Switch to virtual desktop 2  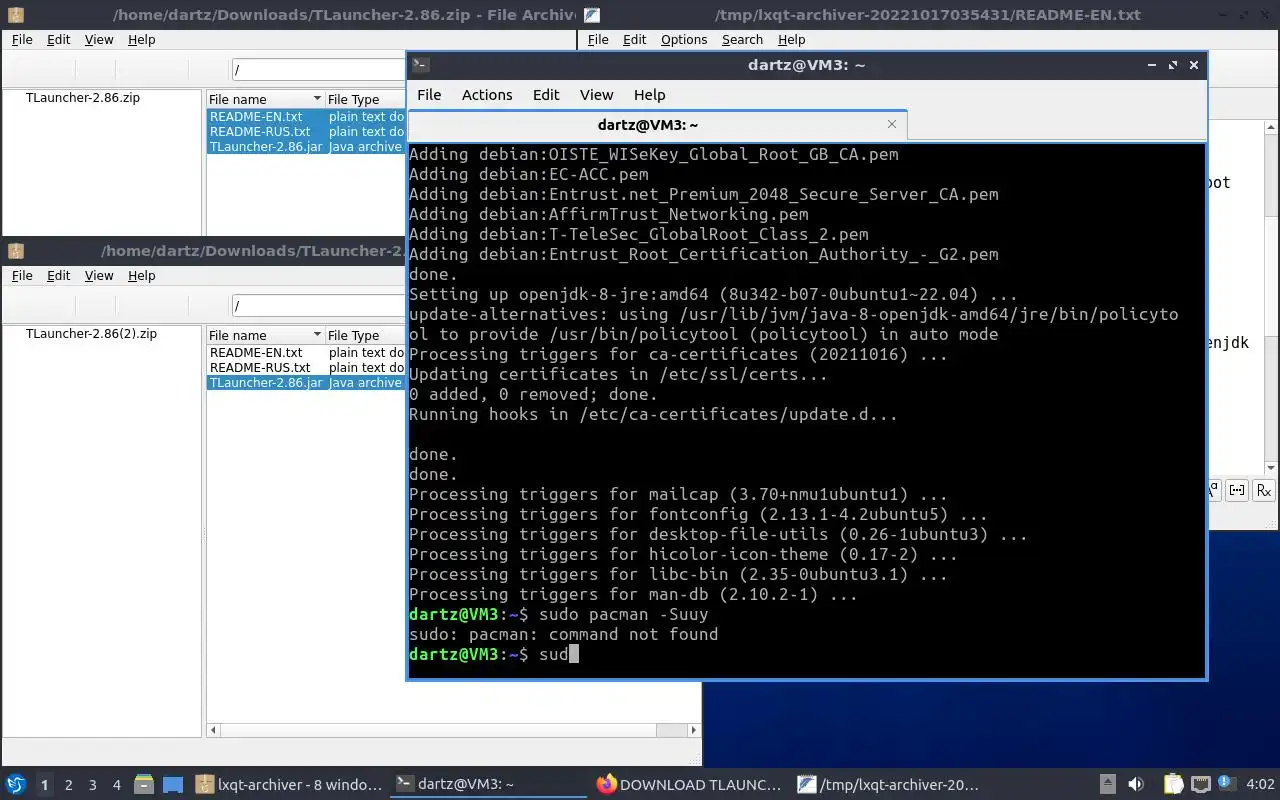click(69, 785)
